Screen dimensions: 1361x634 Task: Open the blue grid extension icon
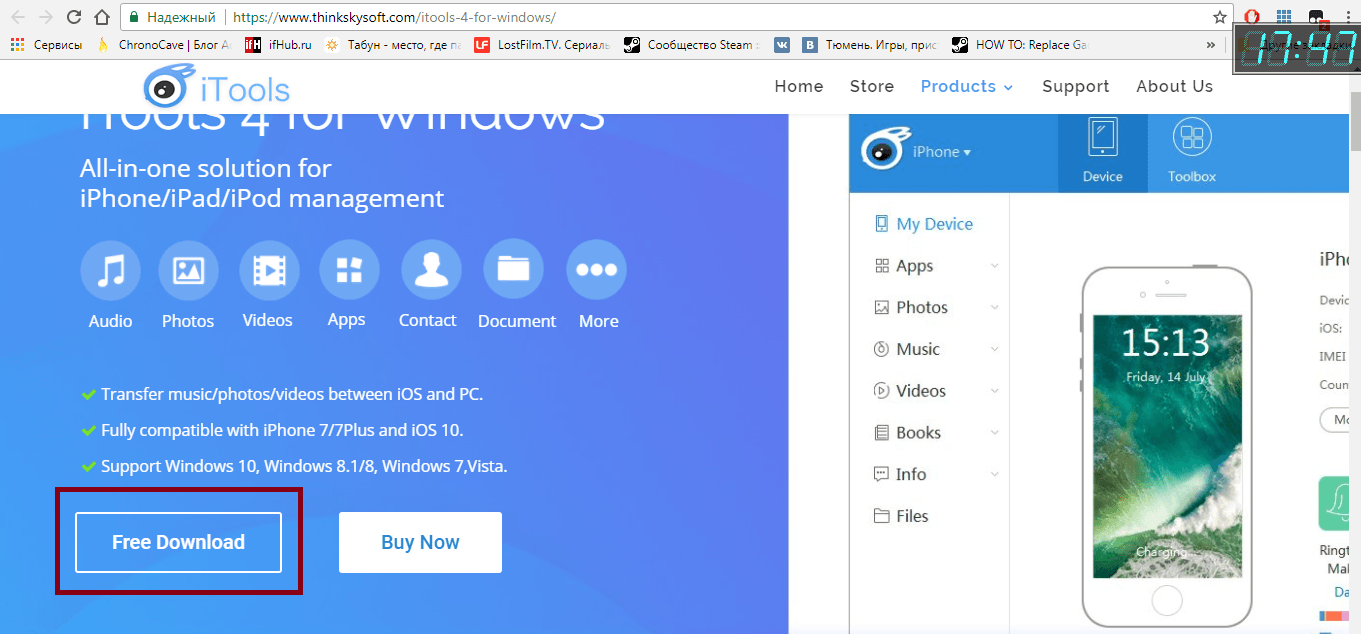[1284, 17]
